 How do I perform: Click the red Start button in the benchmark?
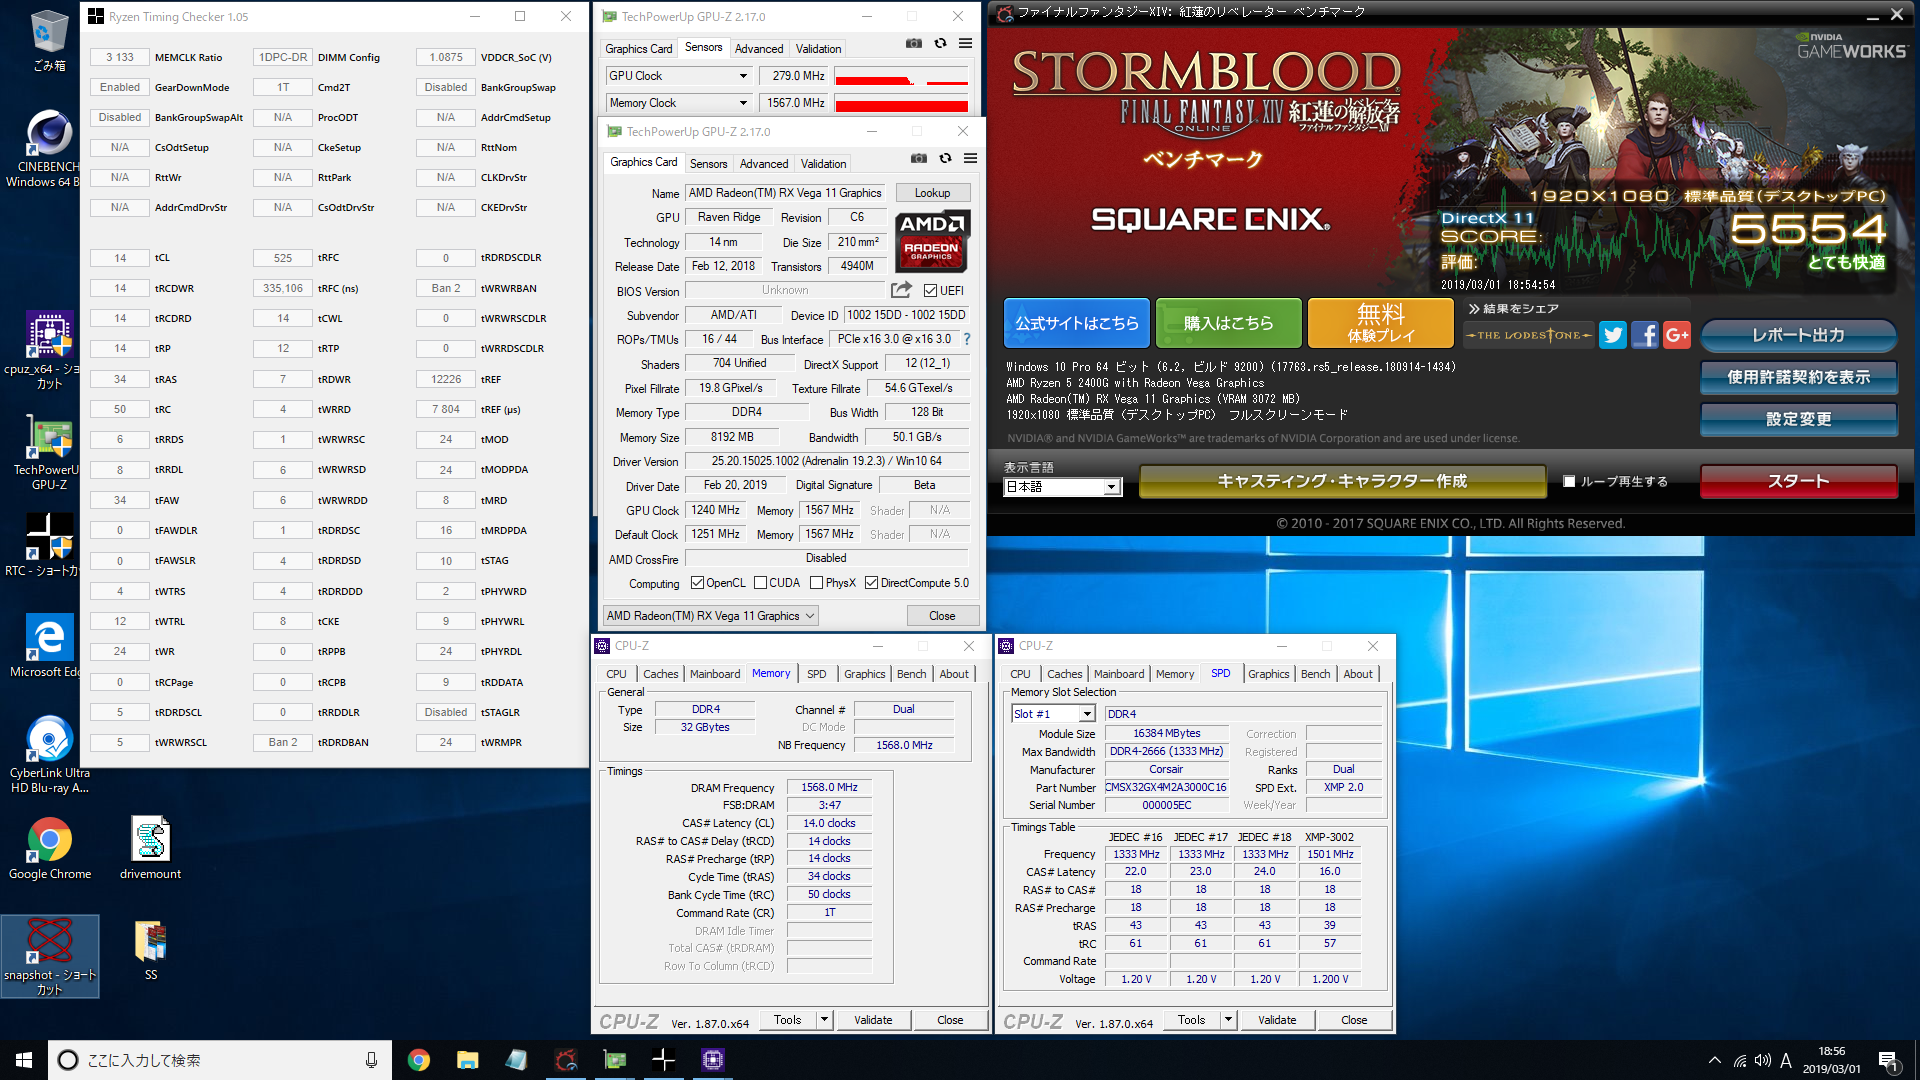pyautogui.click(x=1798, y=481)
